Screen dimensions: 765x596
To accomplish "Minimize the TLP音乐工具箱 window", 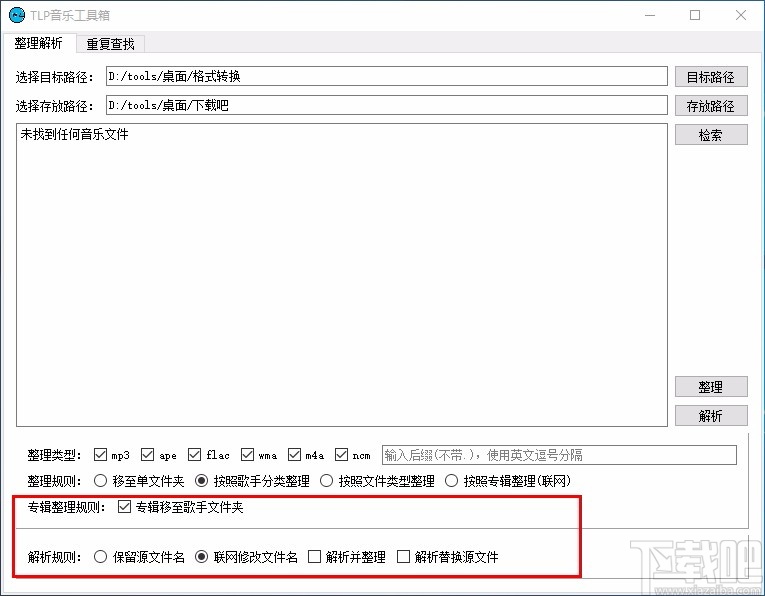I will [650, 15].
